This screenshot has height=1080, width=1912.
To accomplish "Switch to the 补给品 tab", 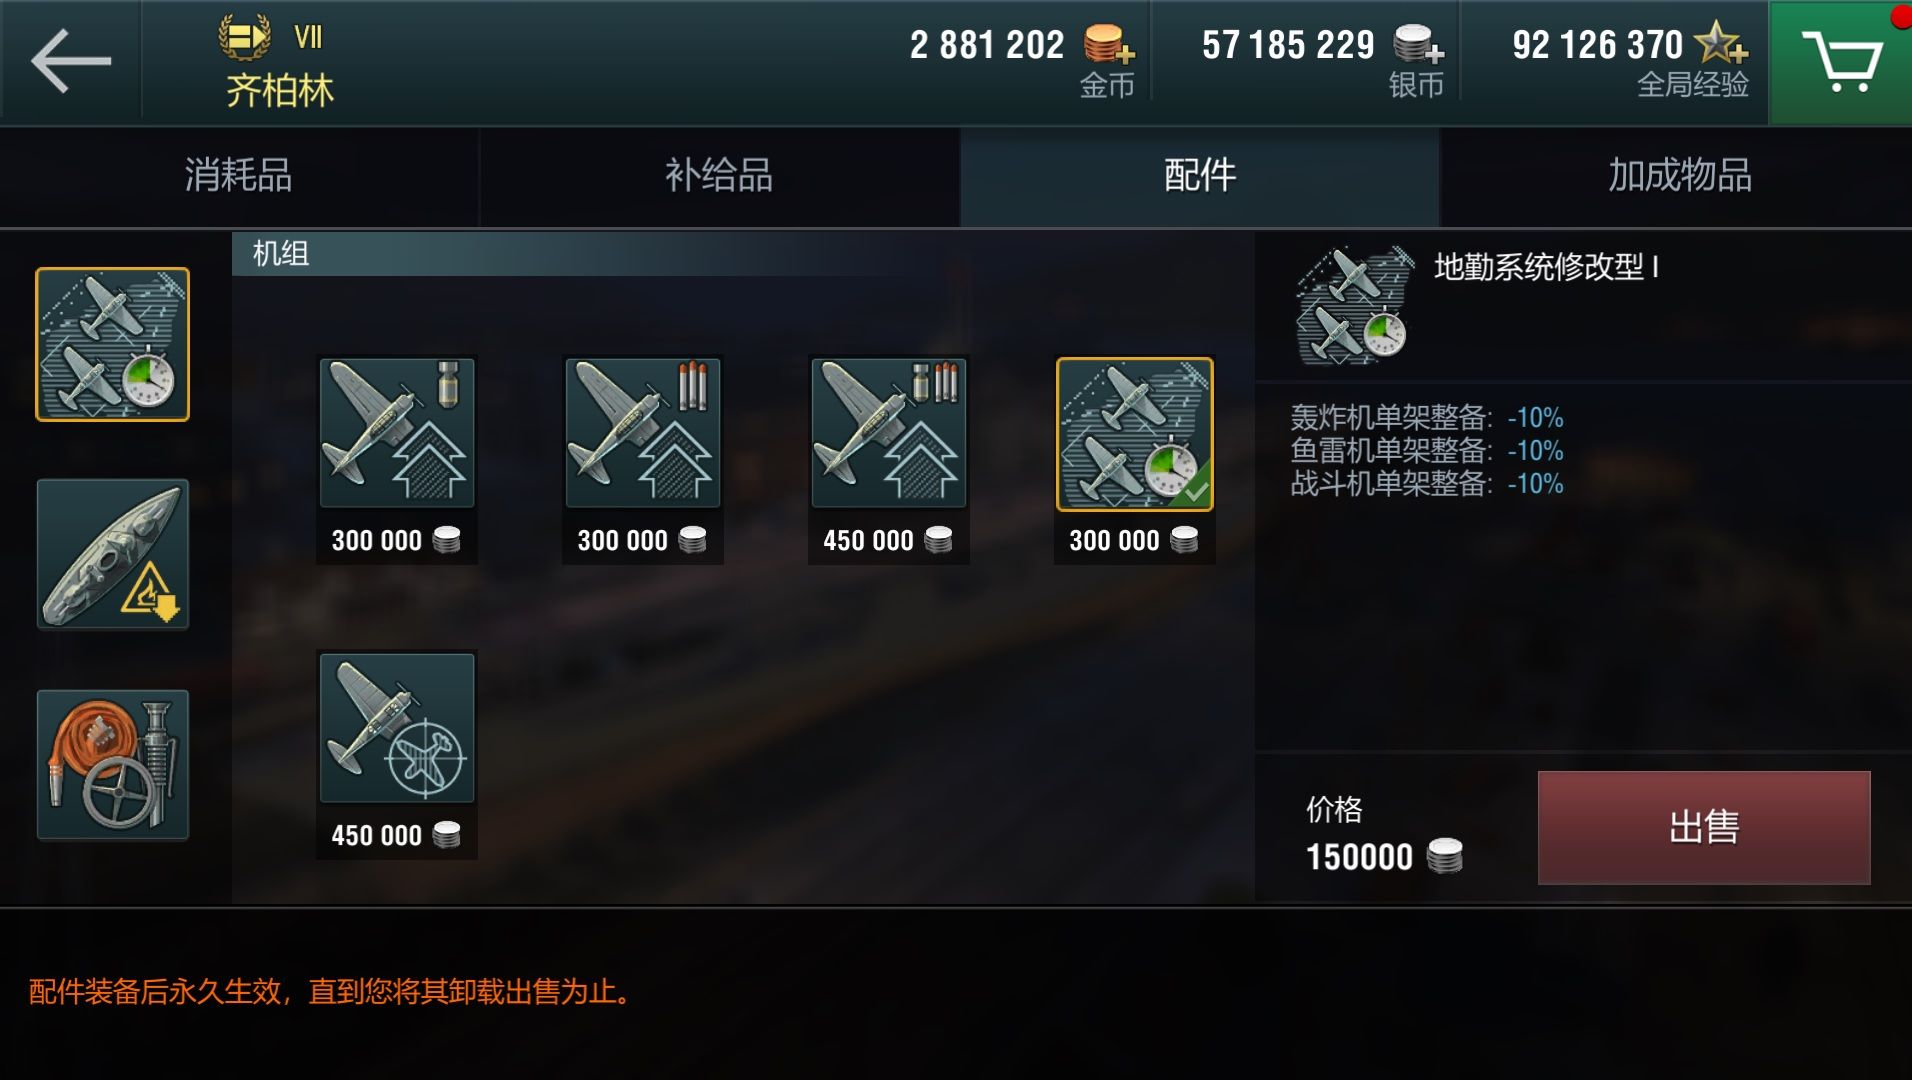I will pos(719,176).
